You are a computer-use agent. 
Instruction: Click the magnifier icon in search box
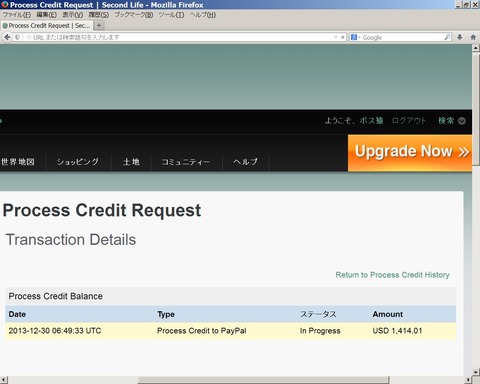[x=447, y=37]
